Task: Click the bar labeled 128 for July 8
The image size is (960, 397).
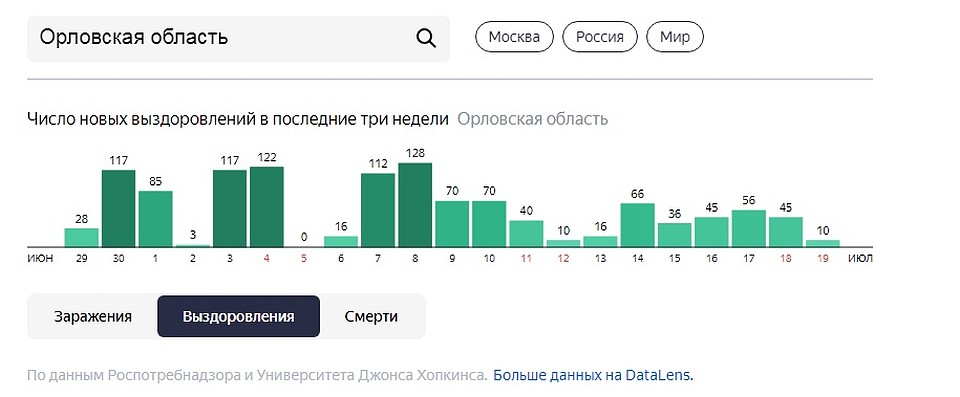Action: click(x=415, y=205)
